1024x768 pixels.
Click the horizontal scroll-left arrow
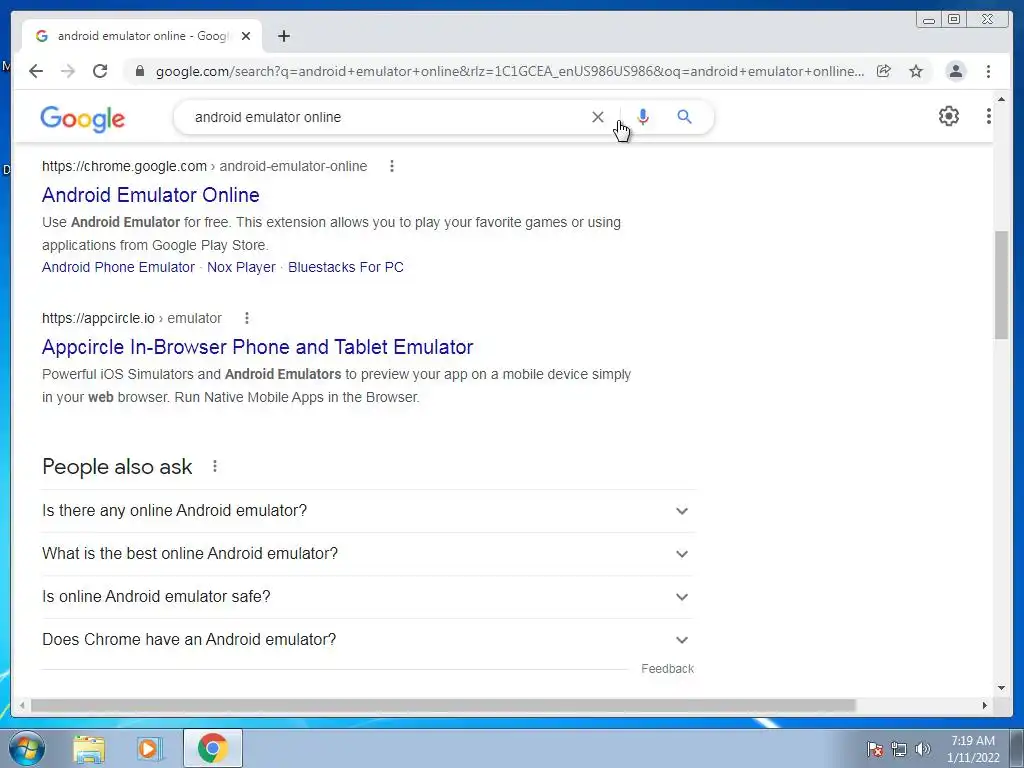point(22,705)
